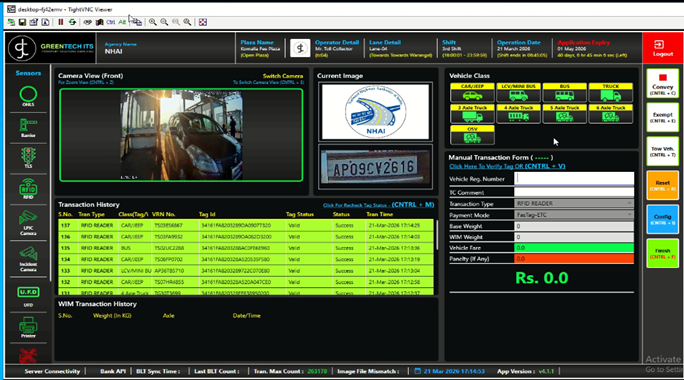Select 6 Axle Truck vehicle class

tap(611, 113)
